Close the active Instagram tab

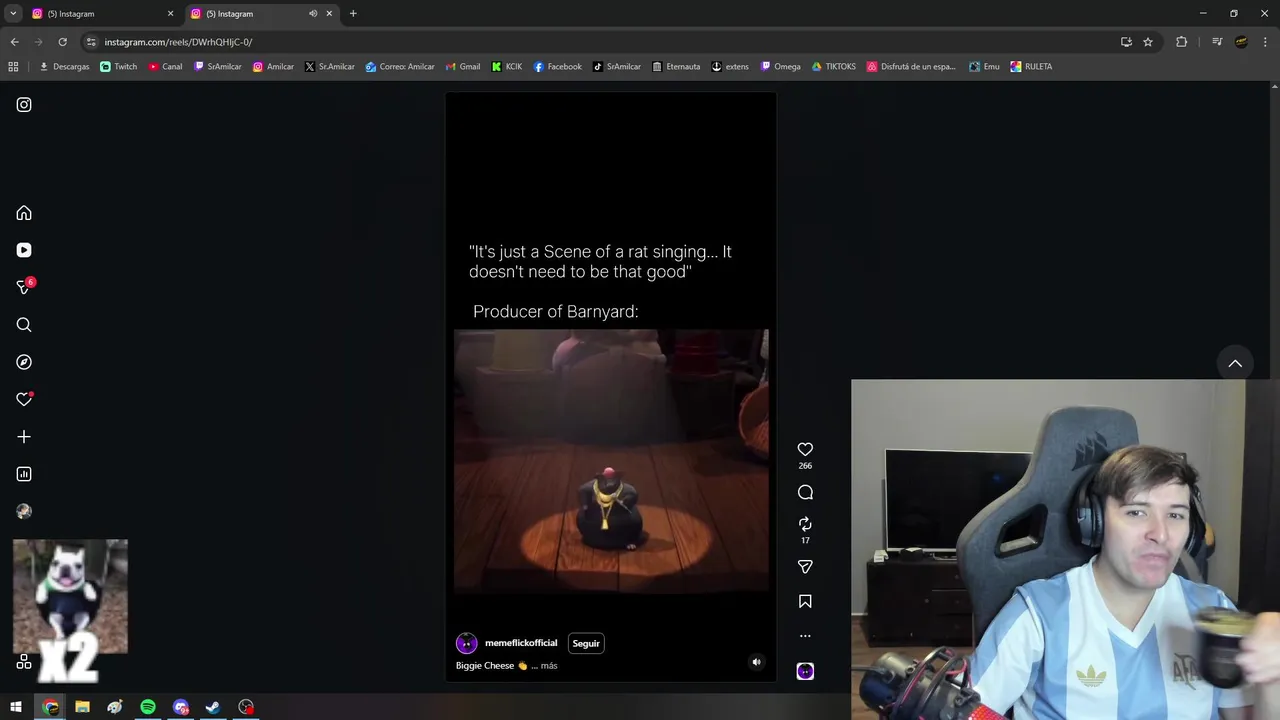click(329, 14)
